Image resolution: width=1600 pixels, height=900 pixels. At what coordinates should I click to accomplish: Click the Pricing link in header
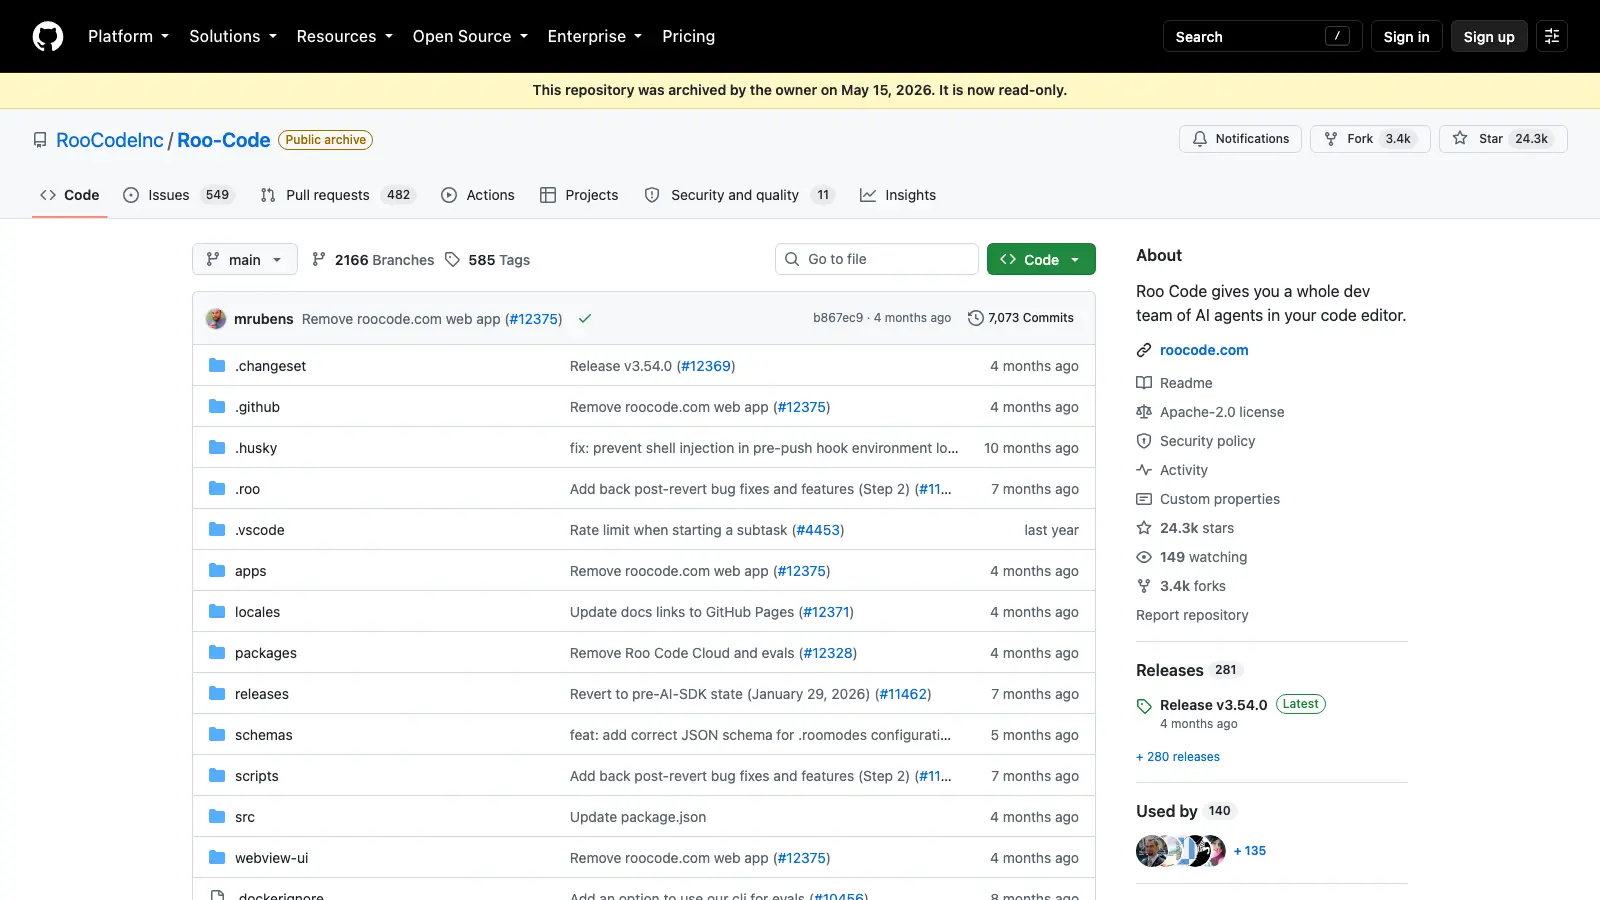pos(688,36)
